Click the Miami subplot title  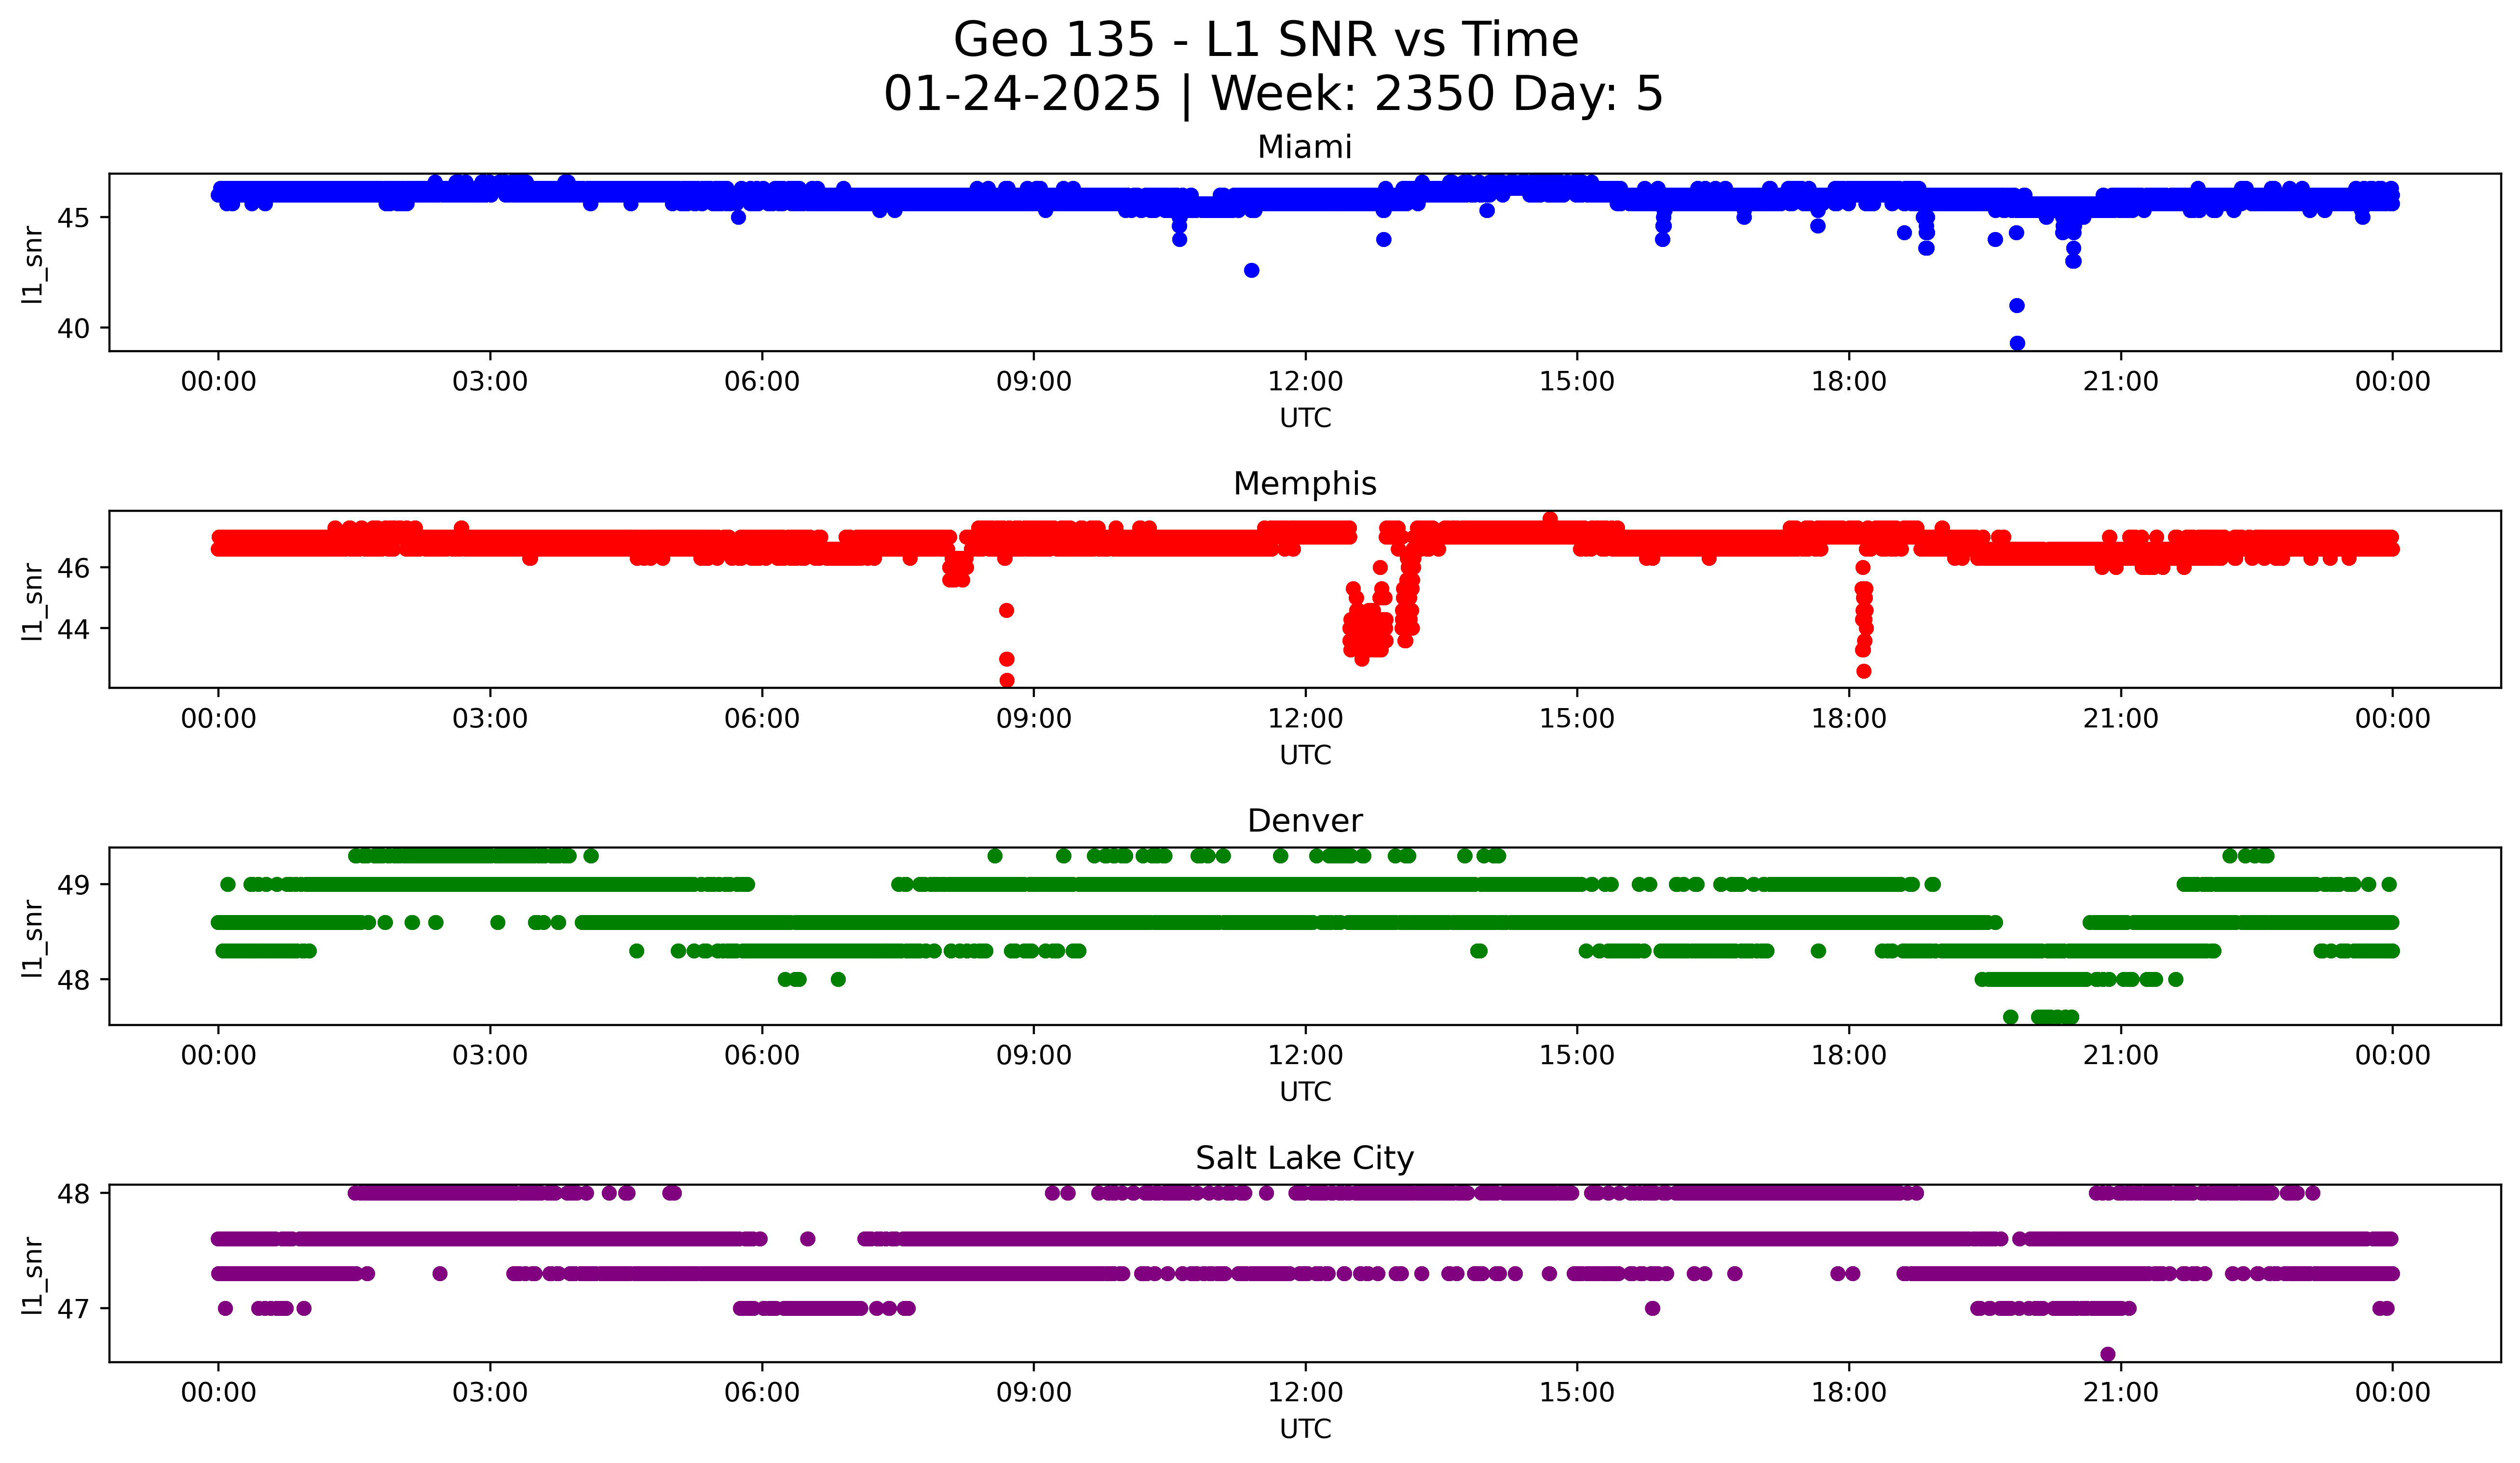tap(1304, 147)
